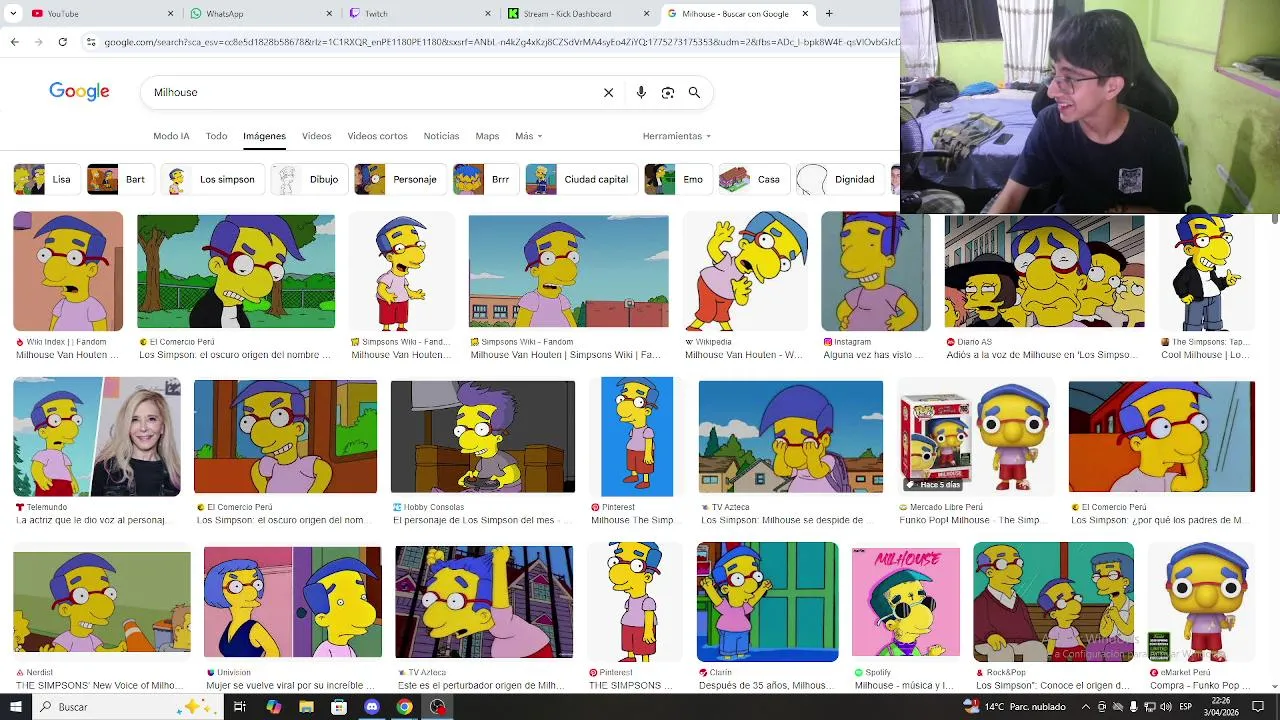
Task: Open a new browser tab with plus
Action: click(x=828, y=13)
